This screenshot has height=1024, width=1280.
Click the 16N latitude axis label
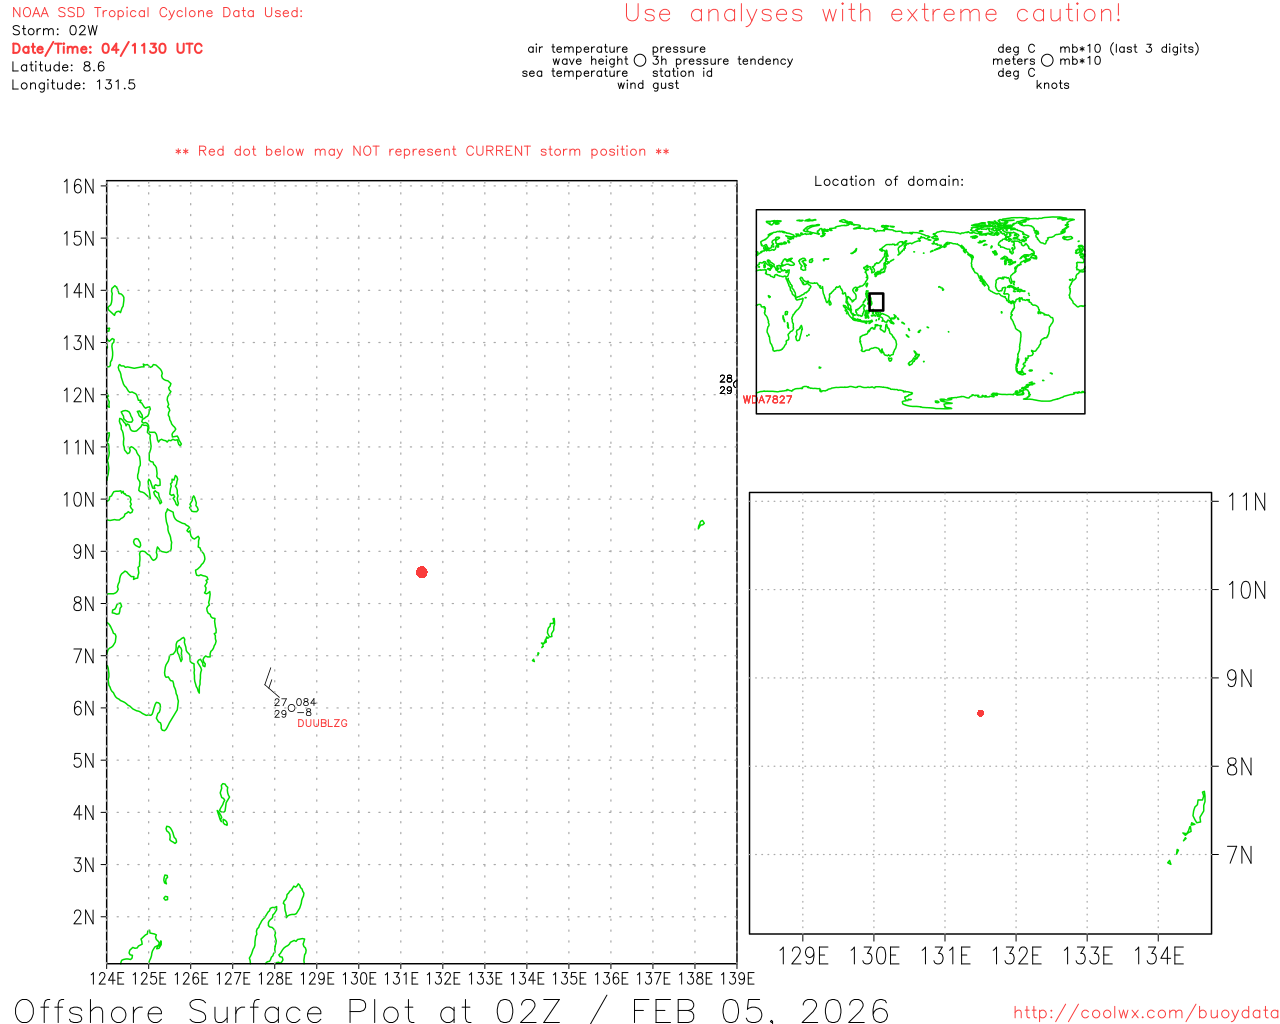(x=79, y=187)
